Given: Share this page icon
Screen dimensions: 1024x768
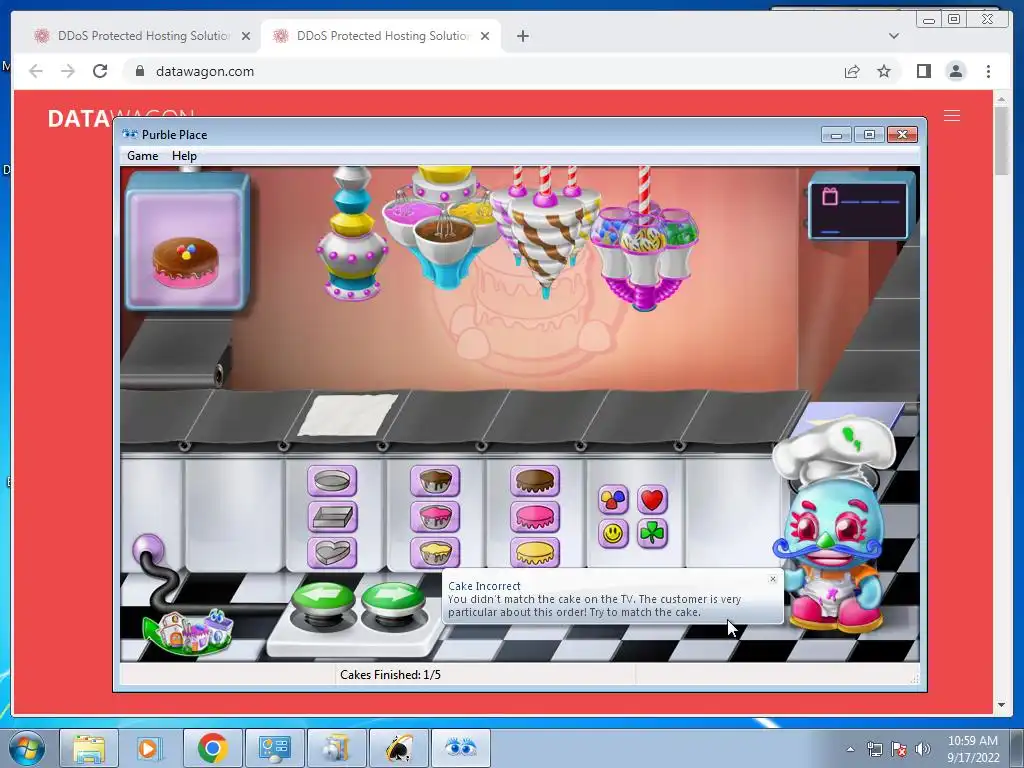Looking at the screenshot, I should coord(852,71).
